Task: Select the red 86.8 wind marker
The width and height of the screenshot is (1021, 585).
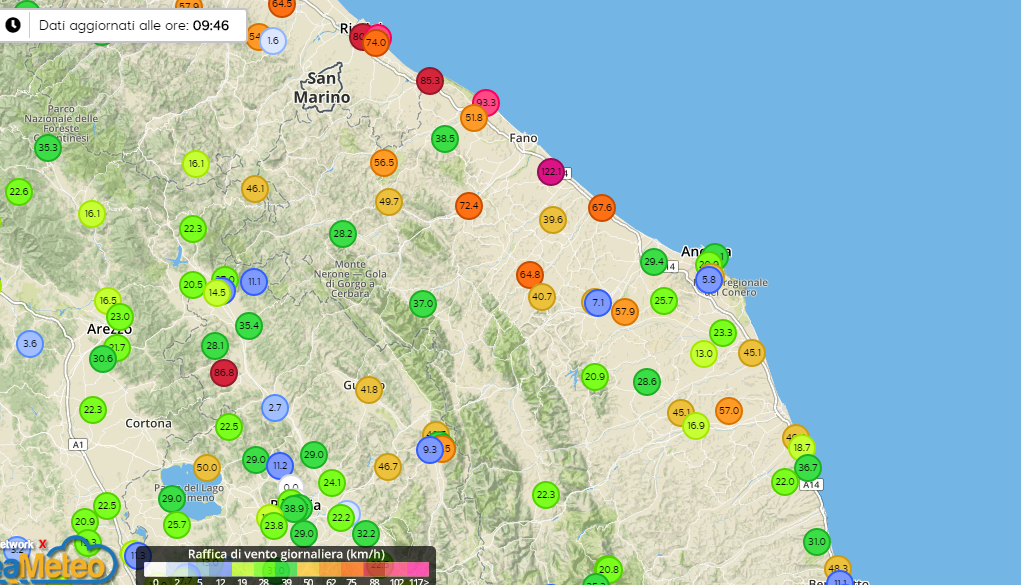Action: [x=224, y=372]
